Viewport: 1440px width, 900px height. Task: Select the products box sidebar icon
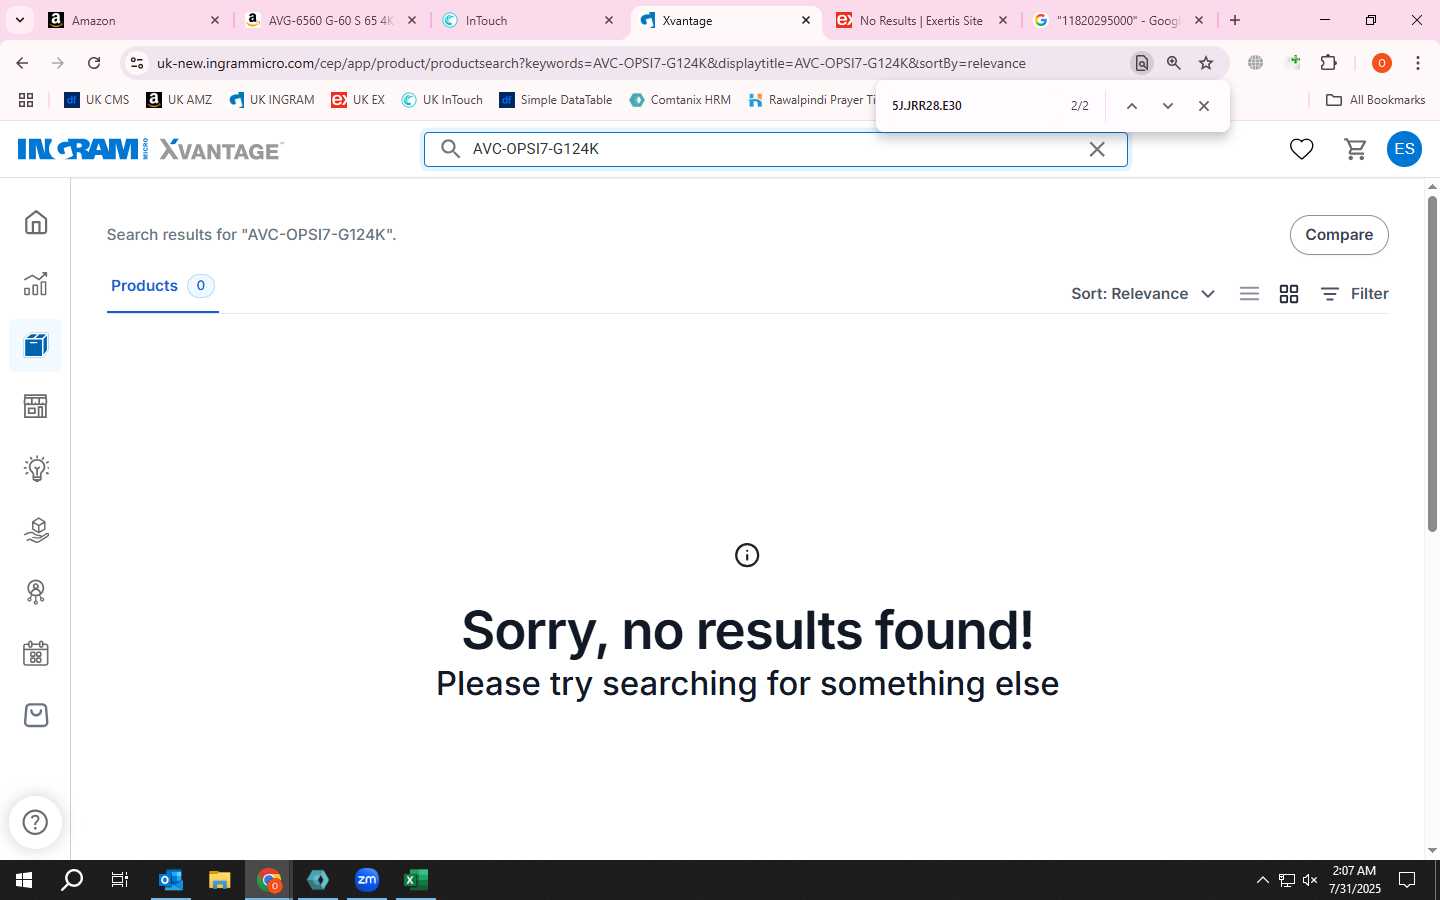[36, 346]
